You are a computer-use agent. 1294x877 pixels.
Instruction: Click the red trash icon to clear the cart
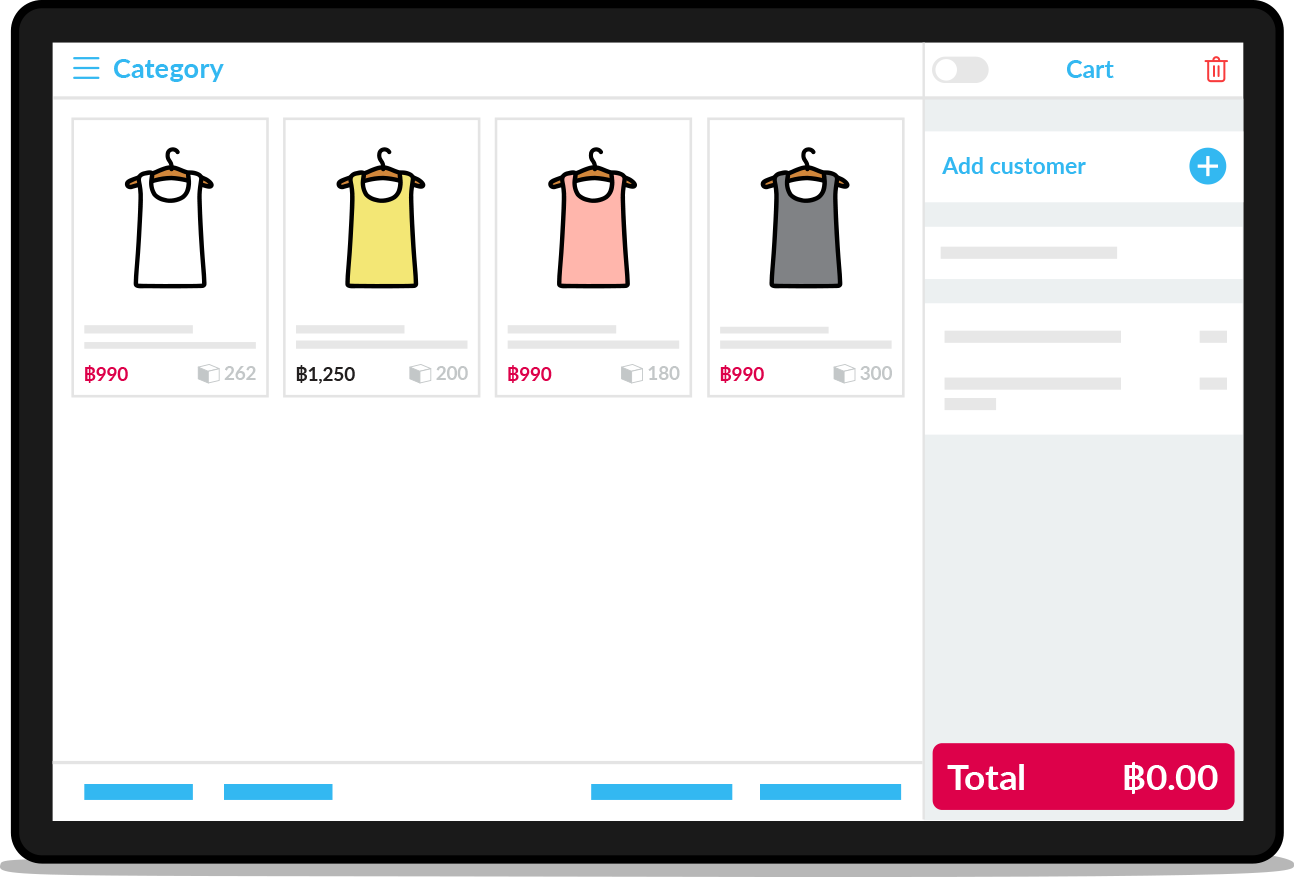1215,70
